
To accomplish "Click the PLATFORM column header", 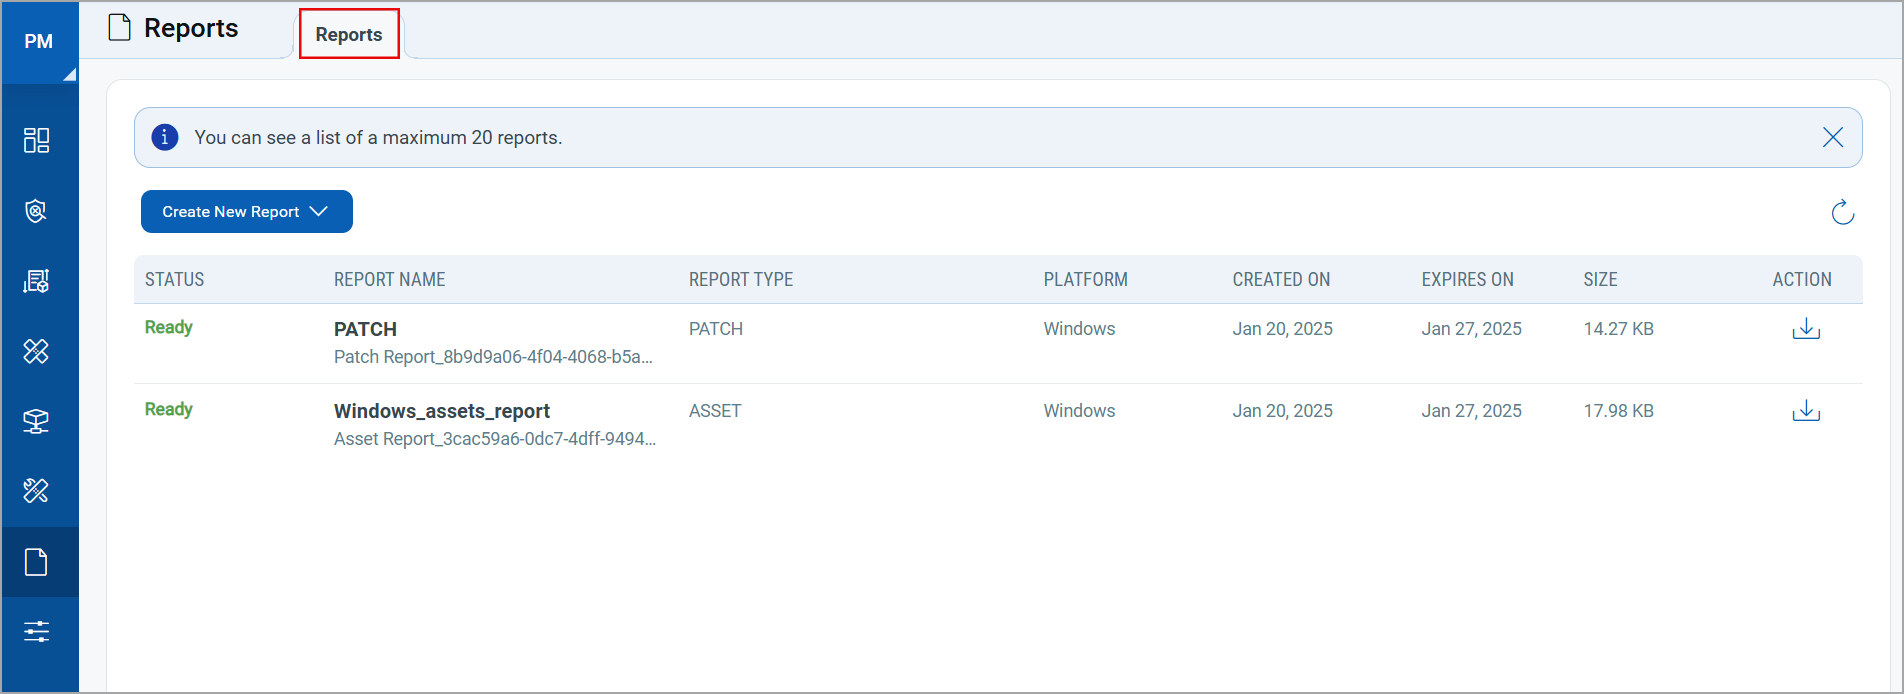I will coord(1086,280).
